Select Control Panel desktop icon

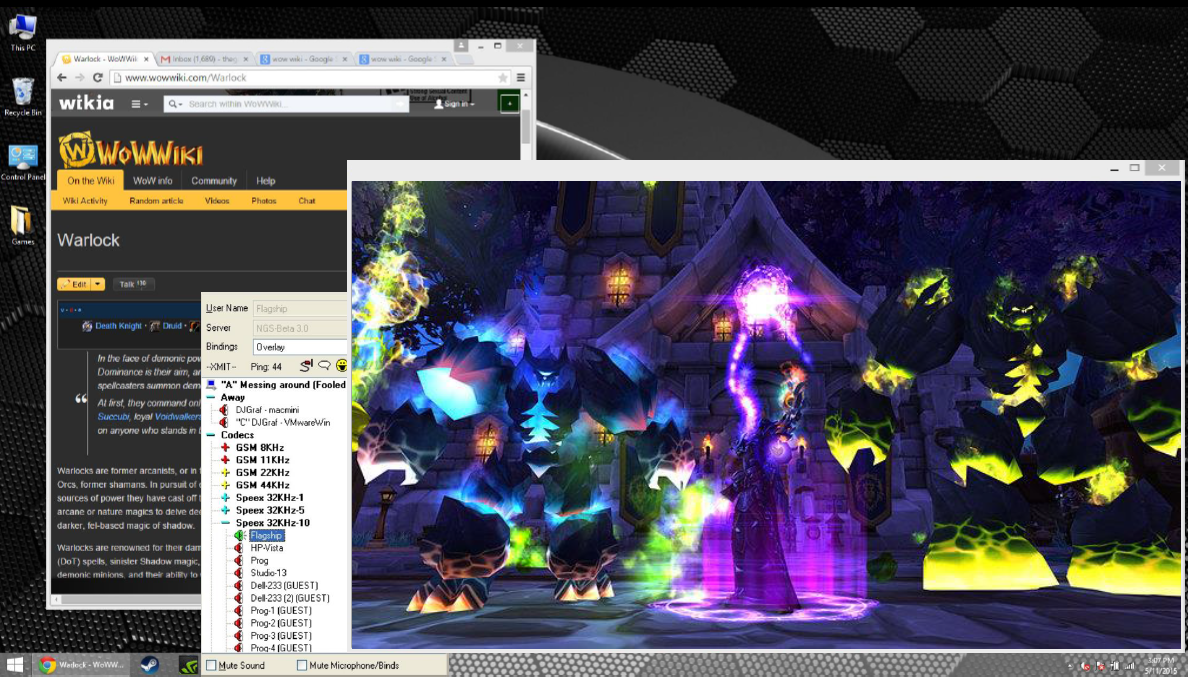click(x=23, y=161)
